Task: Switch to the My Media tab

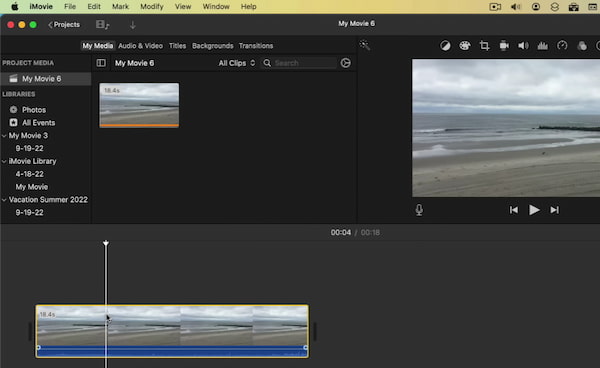Action: coord(98,46)
